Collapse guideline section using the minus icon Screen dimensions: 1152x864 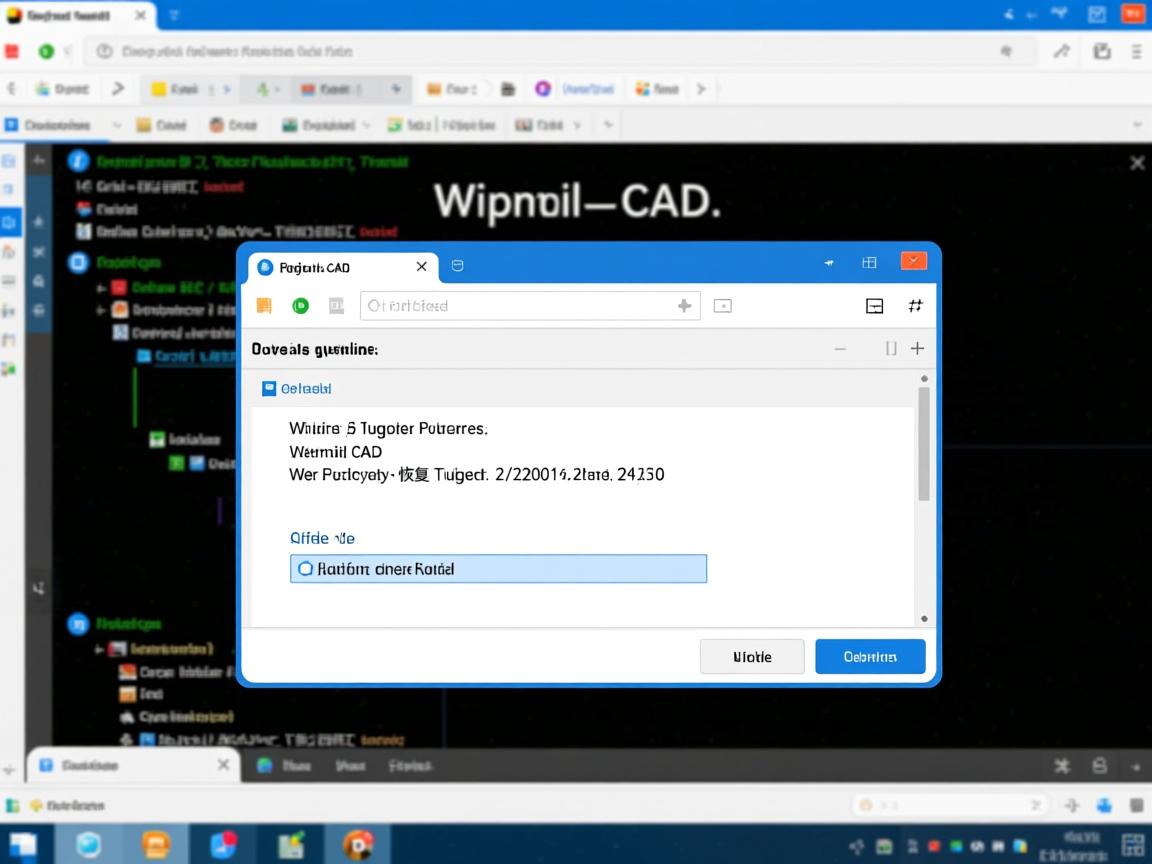[840, 348]
